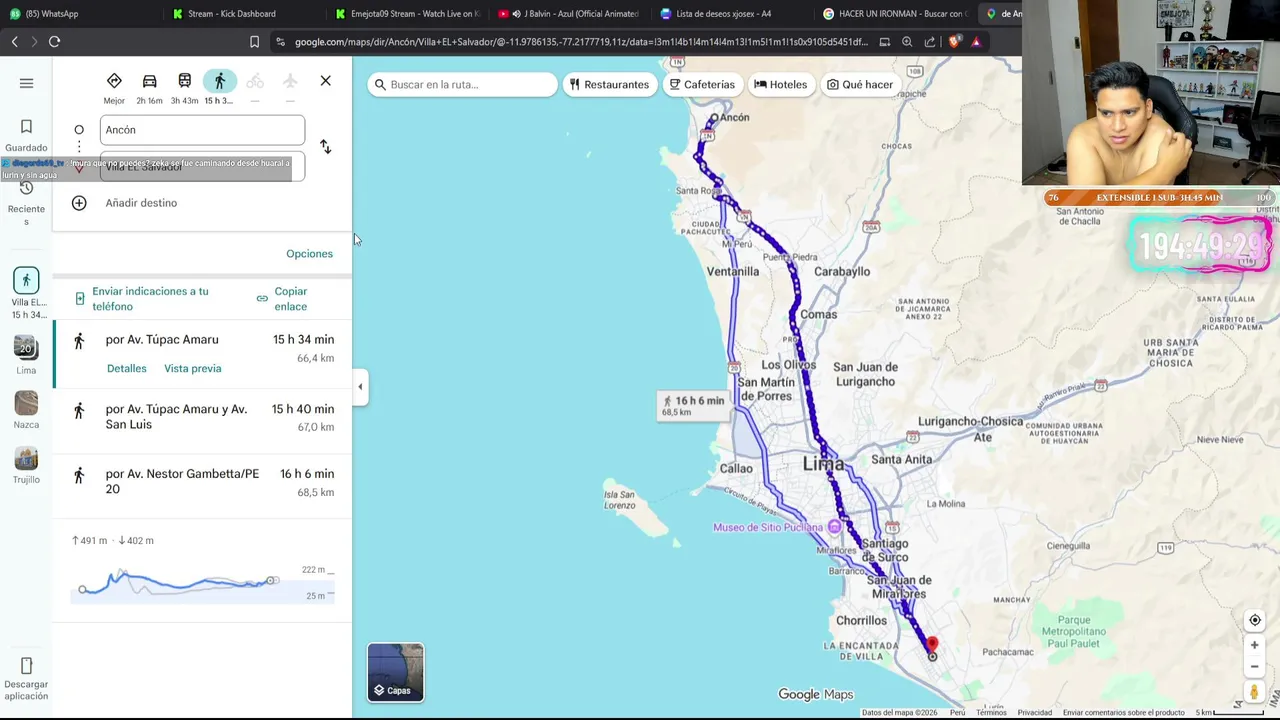Close the directions panel
The image size is (1280, 720).
325,81
